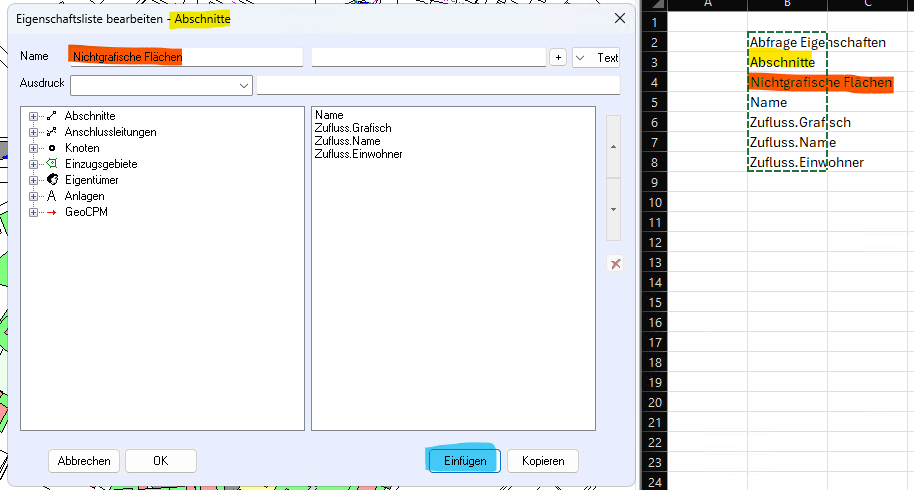Click the red GeoCPM arrow icon
Screen dimensions: 914x490
coord(52,212)
